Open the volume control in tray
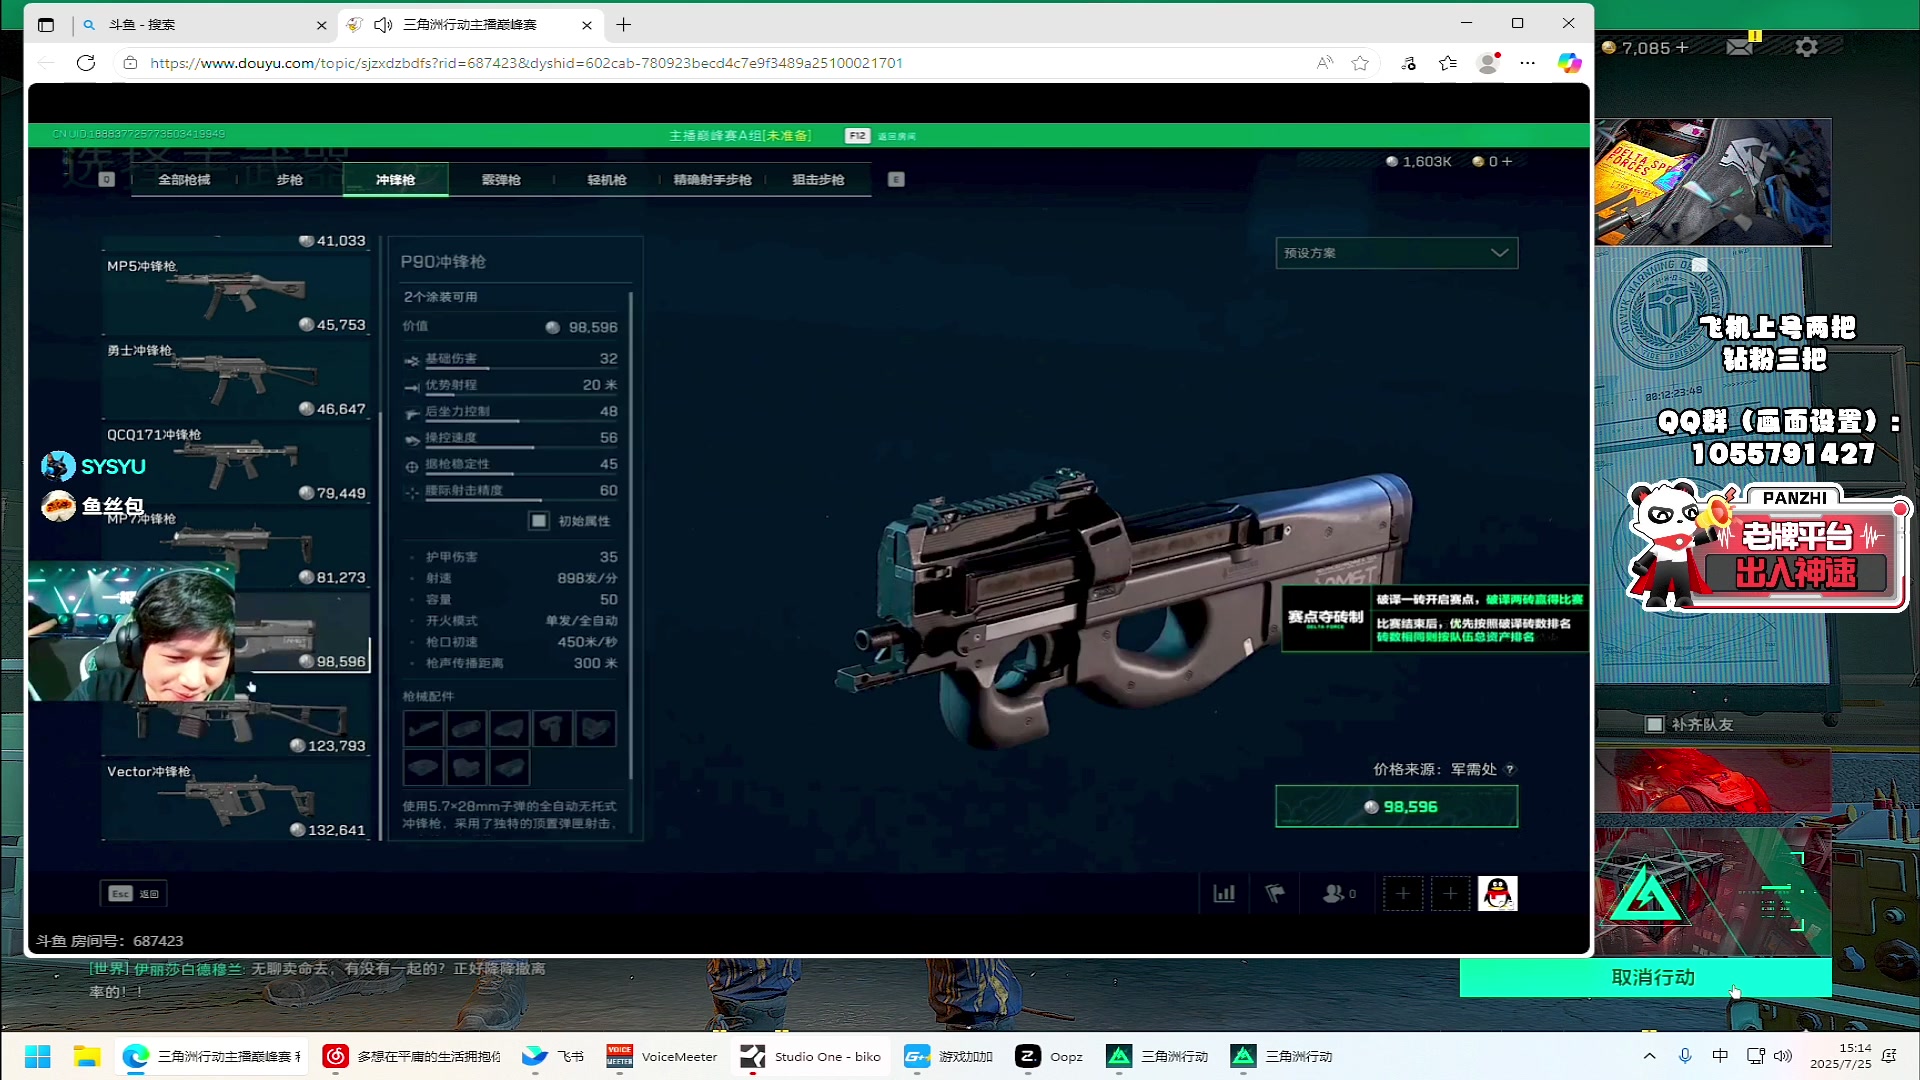 point(1783,1056)
